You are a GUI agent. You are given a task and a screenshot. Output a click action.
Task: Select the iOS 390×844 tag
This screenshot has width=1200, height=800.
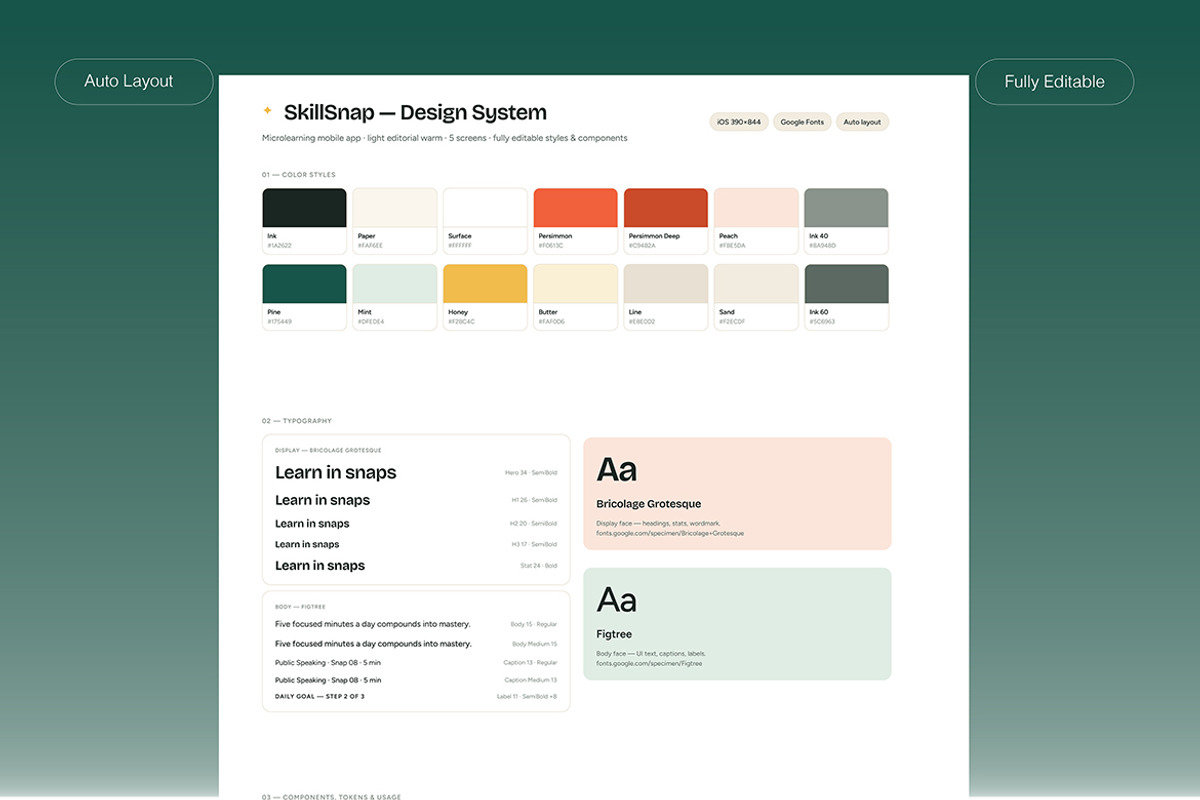(x=739, y=122)
